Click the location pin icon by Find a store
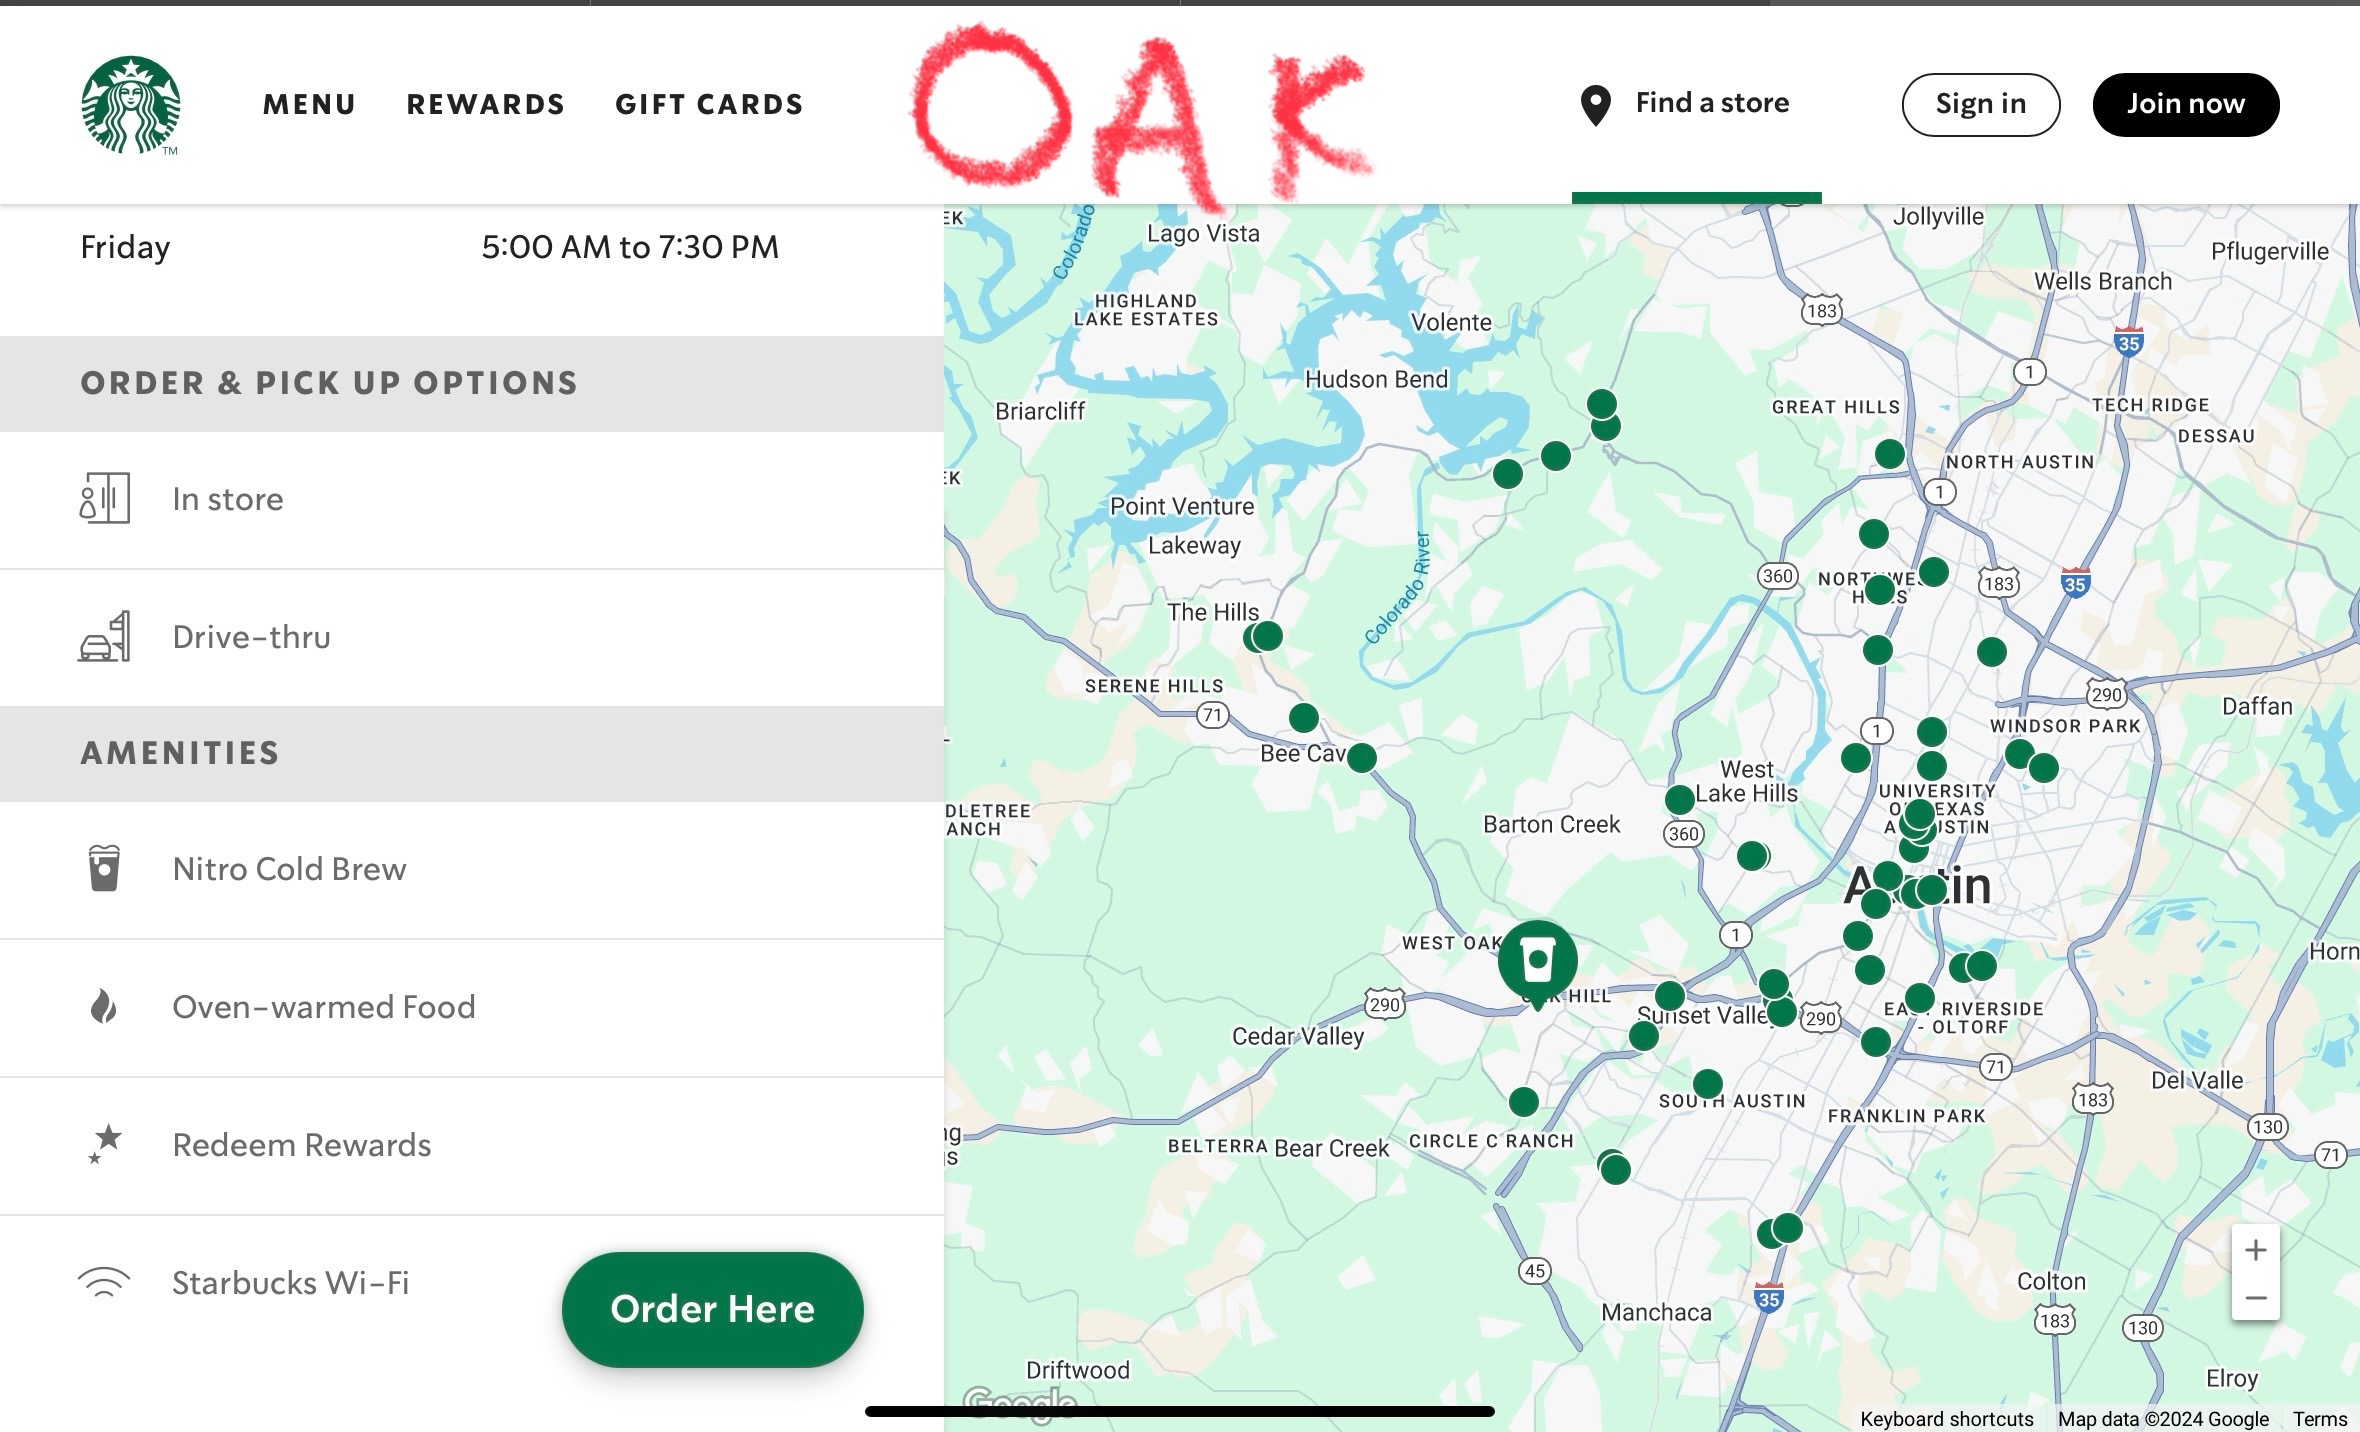The width and height of the screenshot is (2360, 1432). tap(1596, 105)
